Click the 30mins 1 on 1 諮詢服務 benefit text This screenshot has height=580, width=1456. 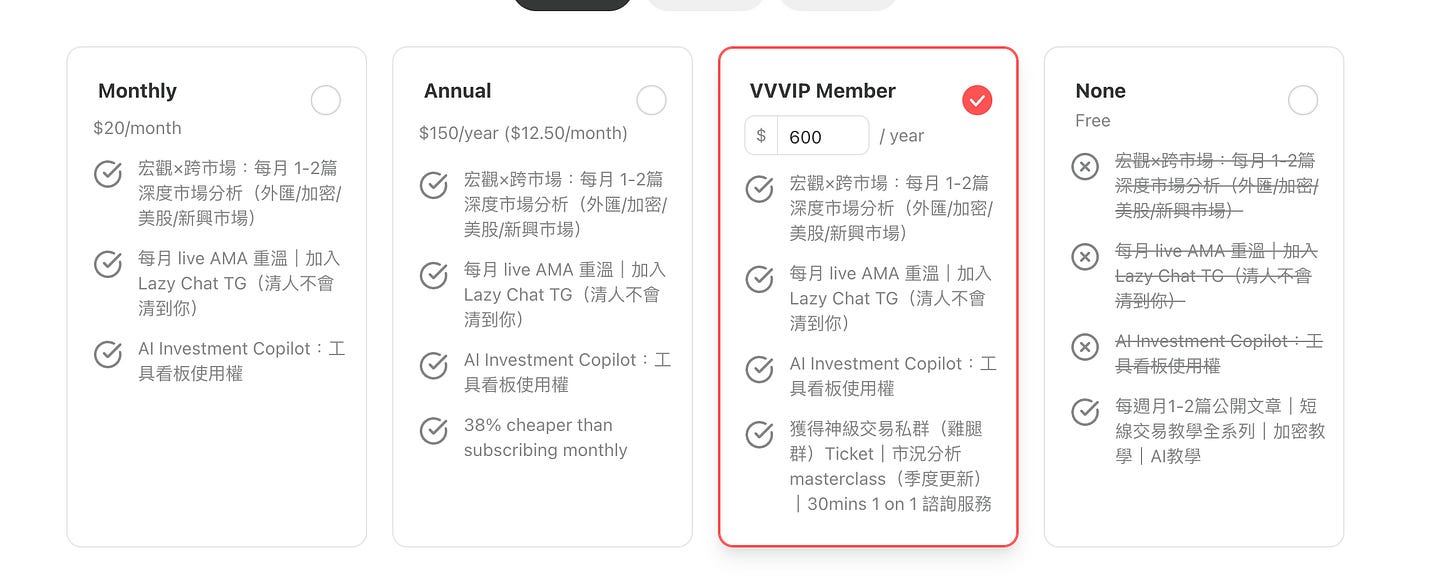[x=900, y=504]
